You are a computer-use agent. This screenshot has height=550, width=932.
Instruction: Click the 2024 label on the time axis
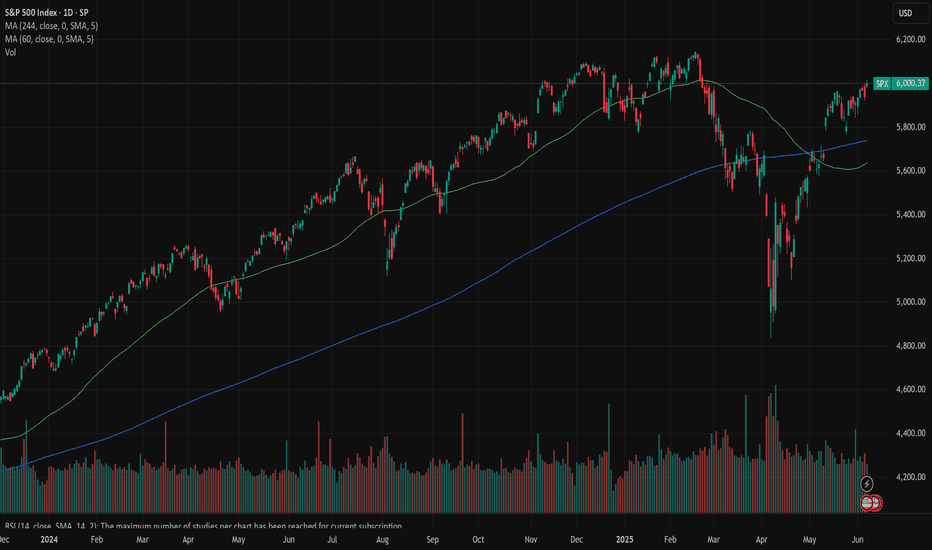click(x=49, y=540)
